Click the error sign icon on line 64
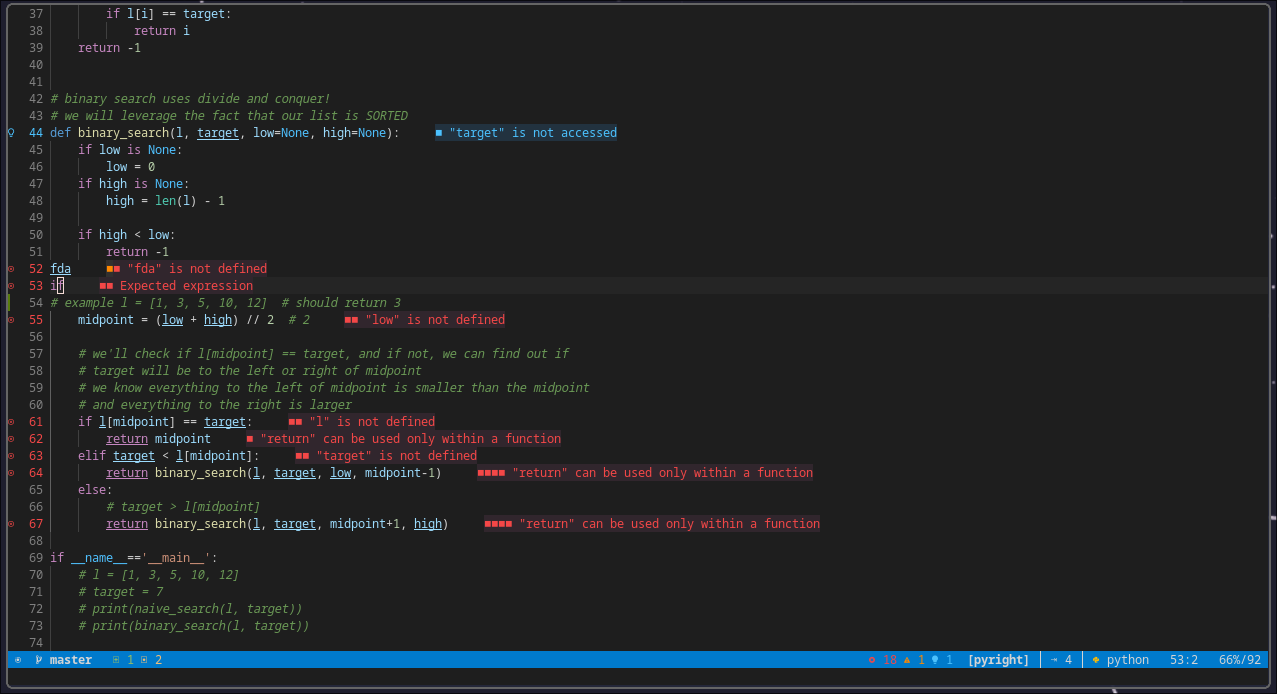Screen dimensions: 1277x694 [11, 473]
